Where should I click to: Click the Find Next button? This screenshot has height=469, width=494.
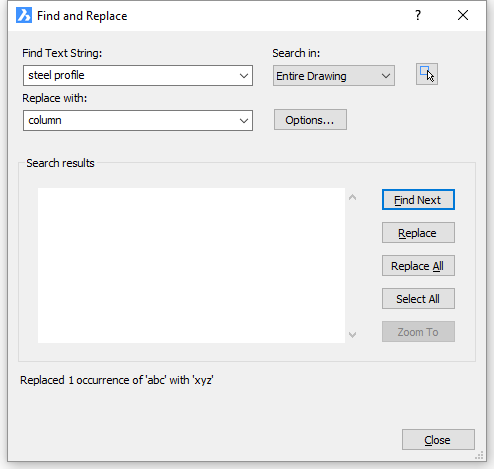click(x=418, y=200)
